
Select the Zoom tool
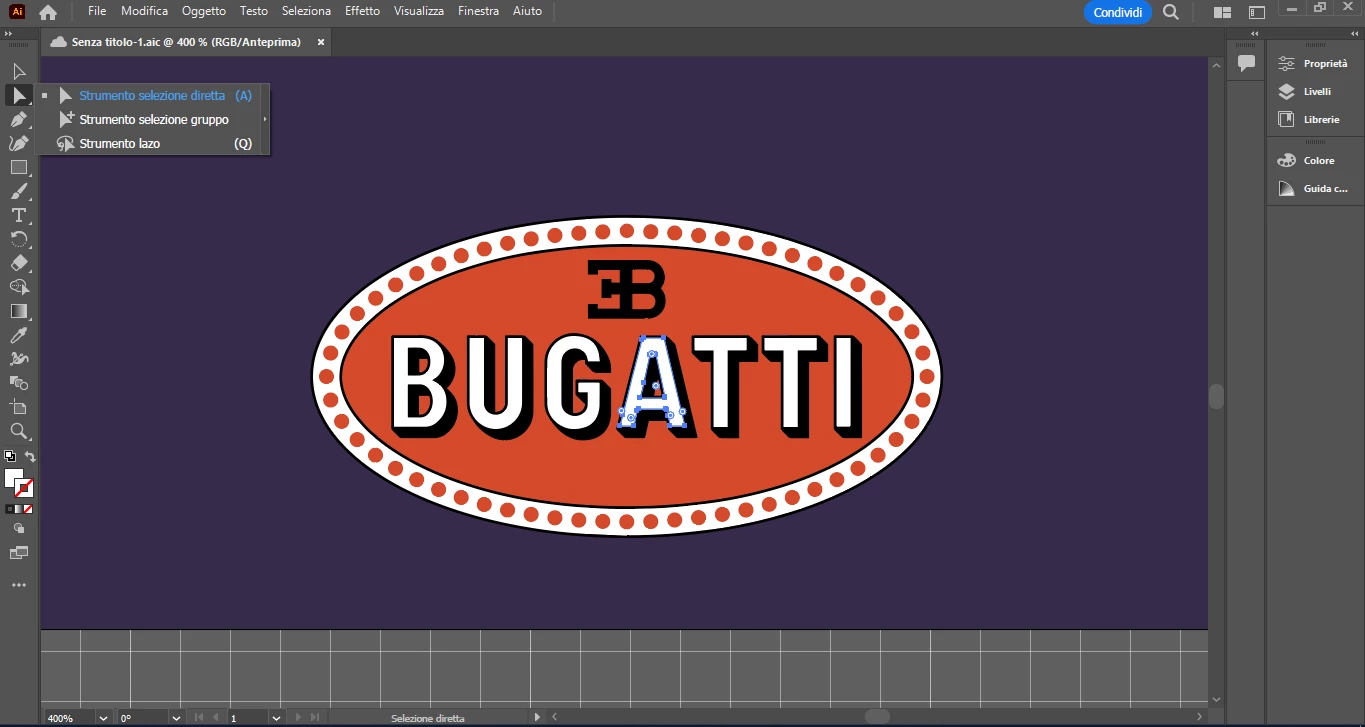tap(19, 431)
